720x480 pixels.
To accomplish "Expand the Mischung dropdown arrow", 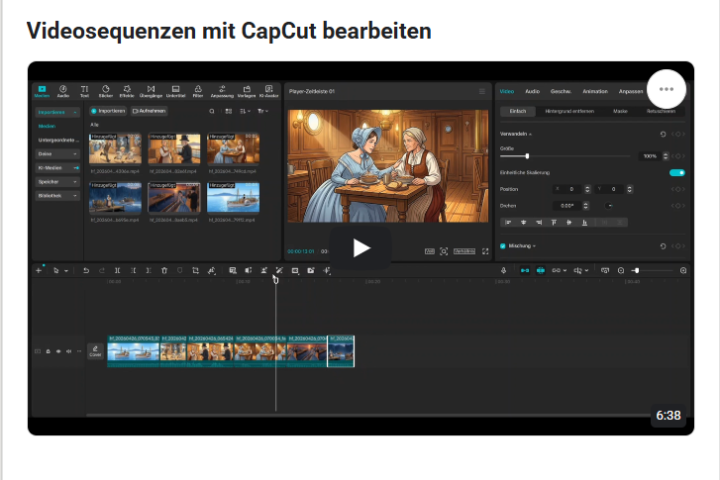I will pyautogui.click(x=534, y=246).
